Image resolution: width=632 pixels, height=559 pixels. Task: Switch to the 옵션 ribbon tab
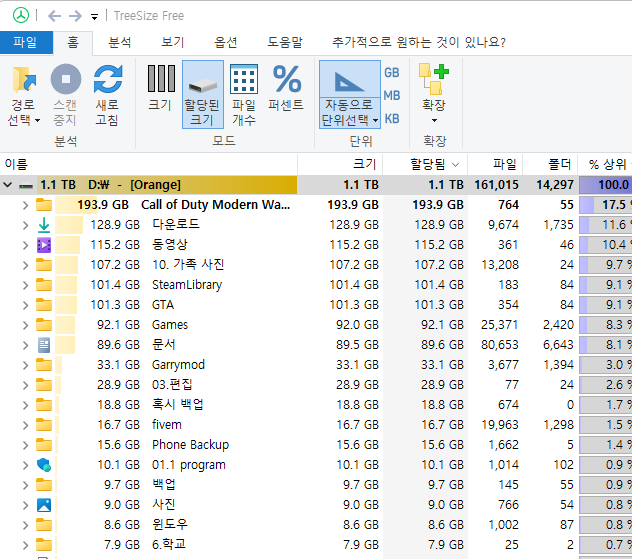[225, 42]
